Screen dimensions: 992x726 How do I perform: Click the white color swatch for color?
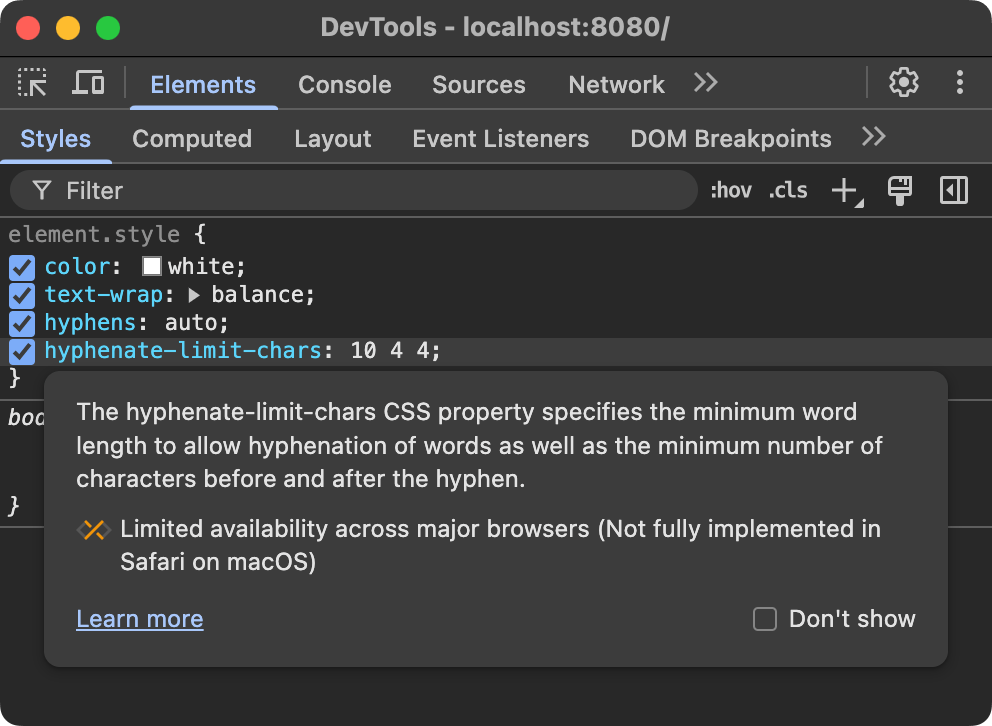(x=151, y=266)
